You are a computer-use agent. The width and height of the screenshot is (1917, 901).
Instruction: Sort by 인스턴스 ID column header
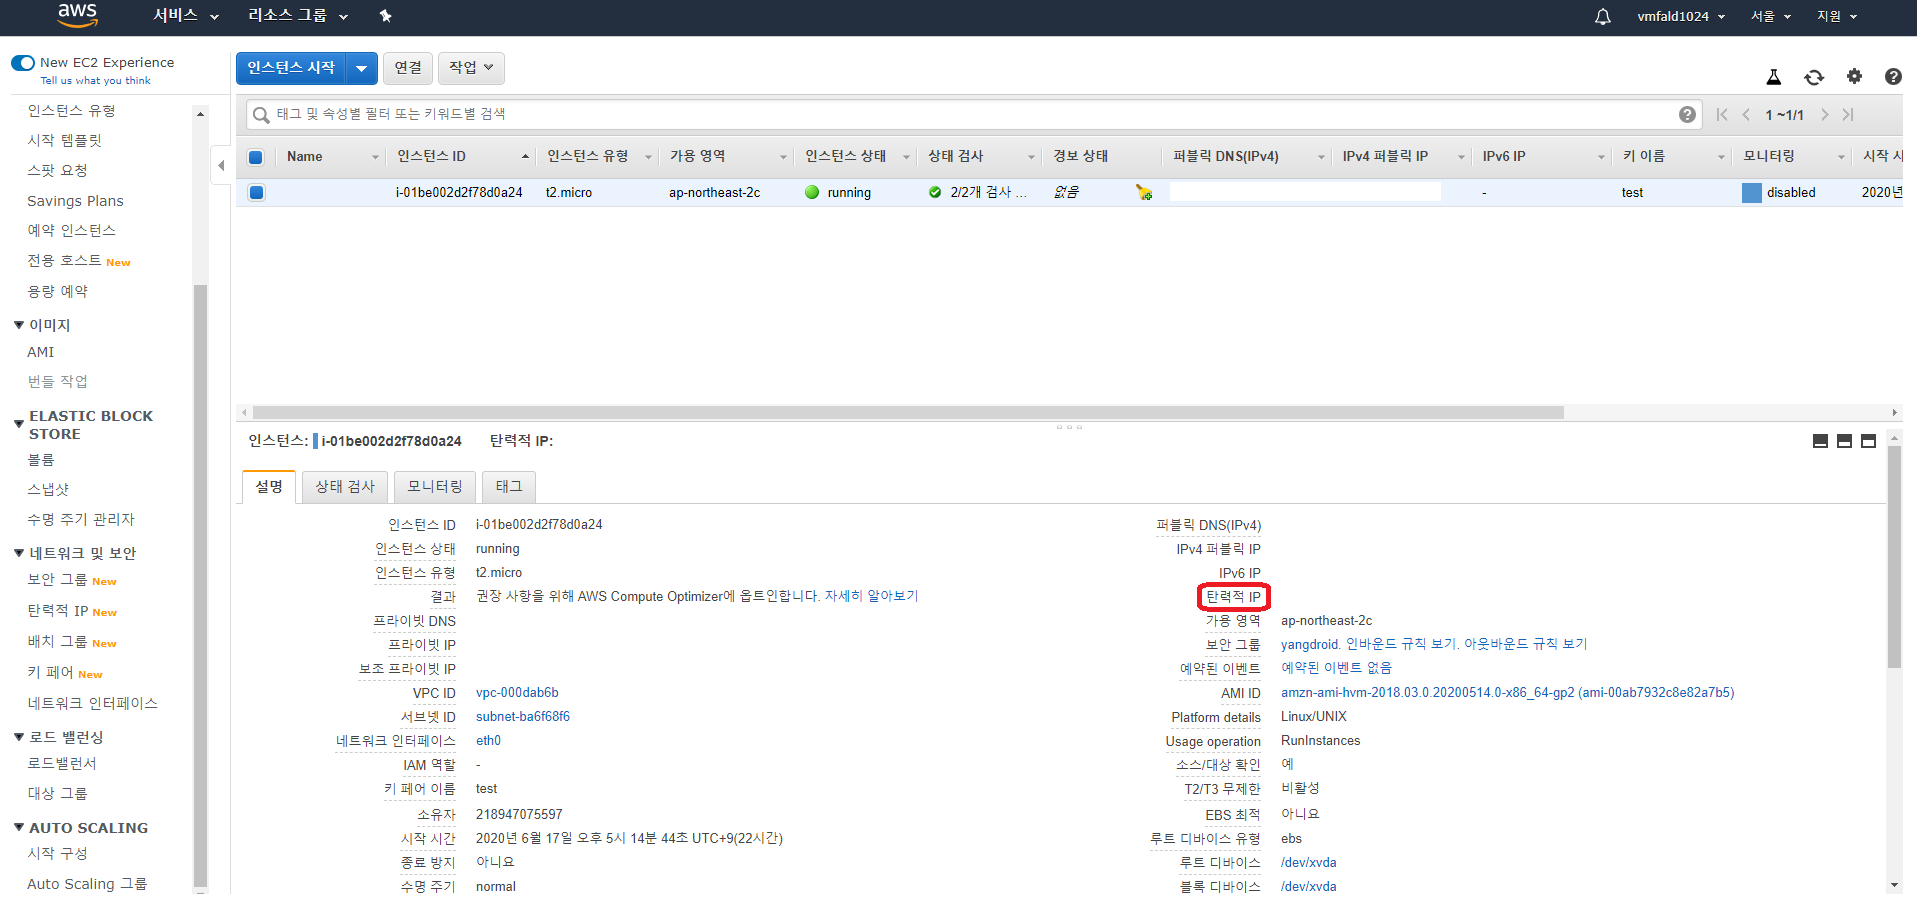coord(462,157)
